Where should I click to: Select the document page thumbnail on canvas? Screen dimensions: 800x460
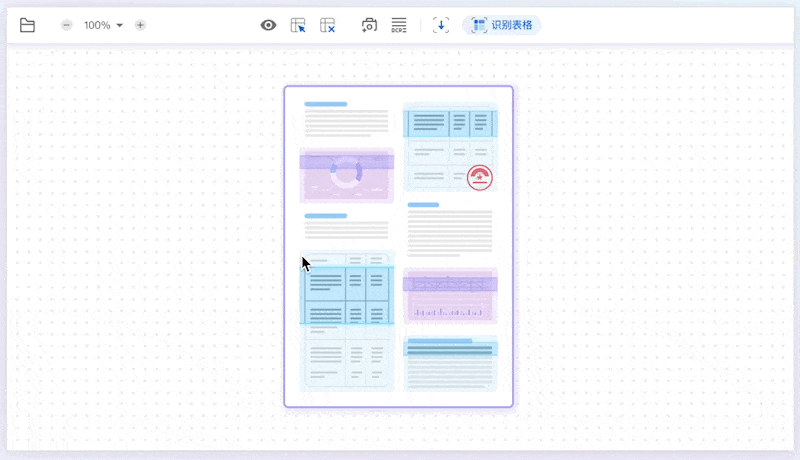tap(398, 246)
